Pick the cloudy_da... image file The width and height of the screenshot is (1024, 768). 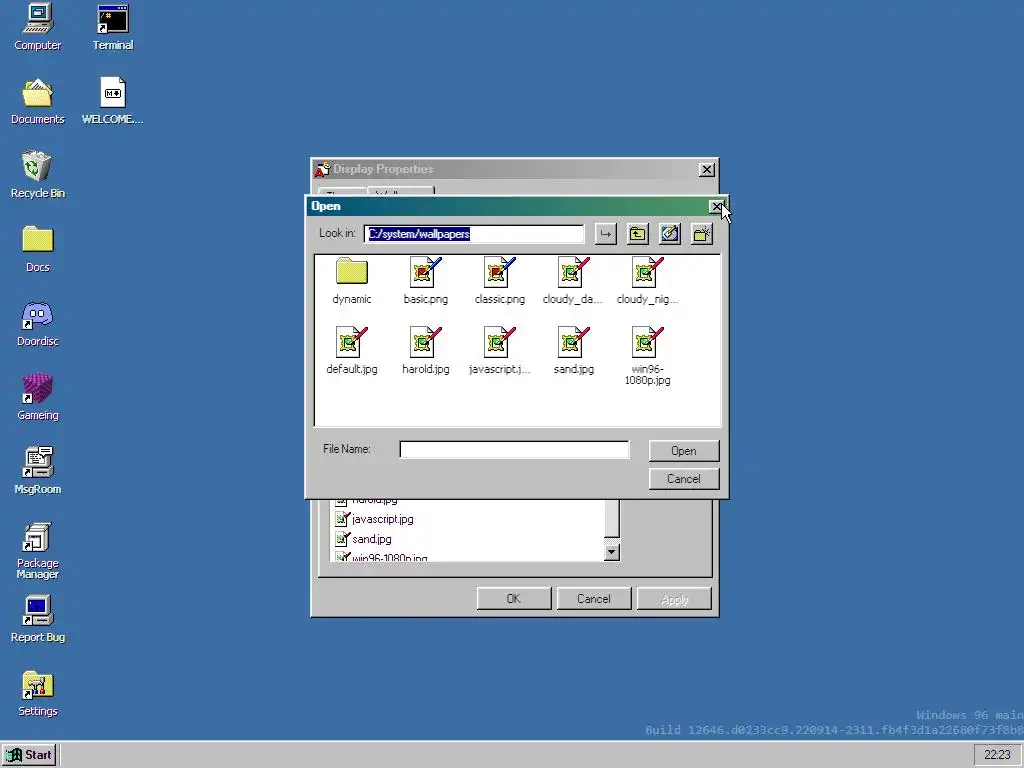tap(573, 281)
